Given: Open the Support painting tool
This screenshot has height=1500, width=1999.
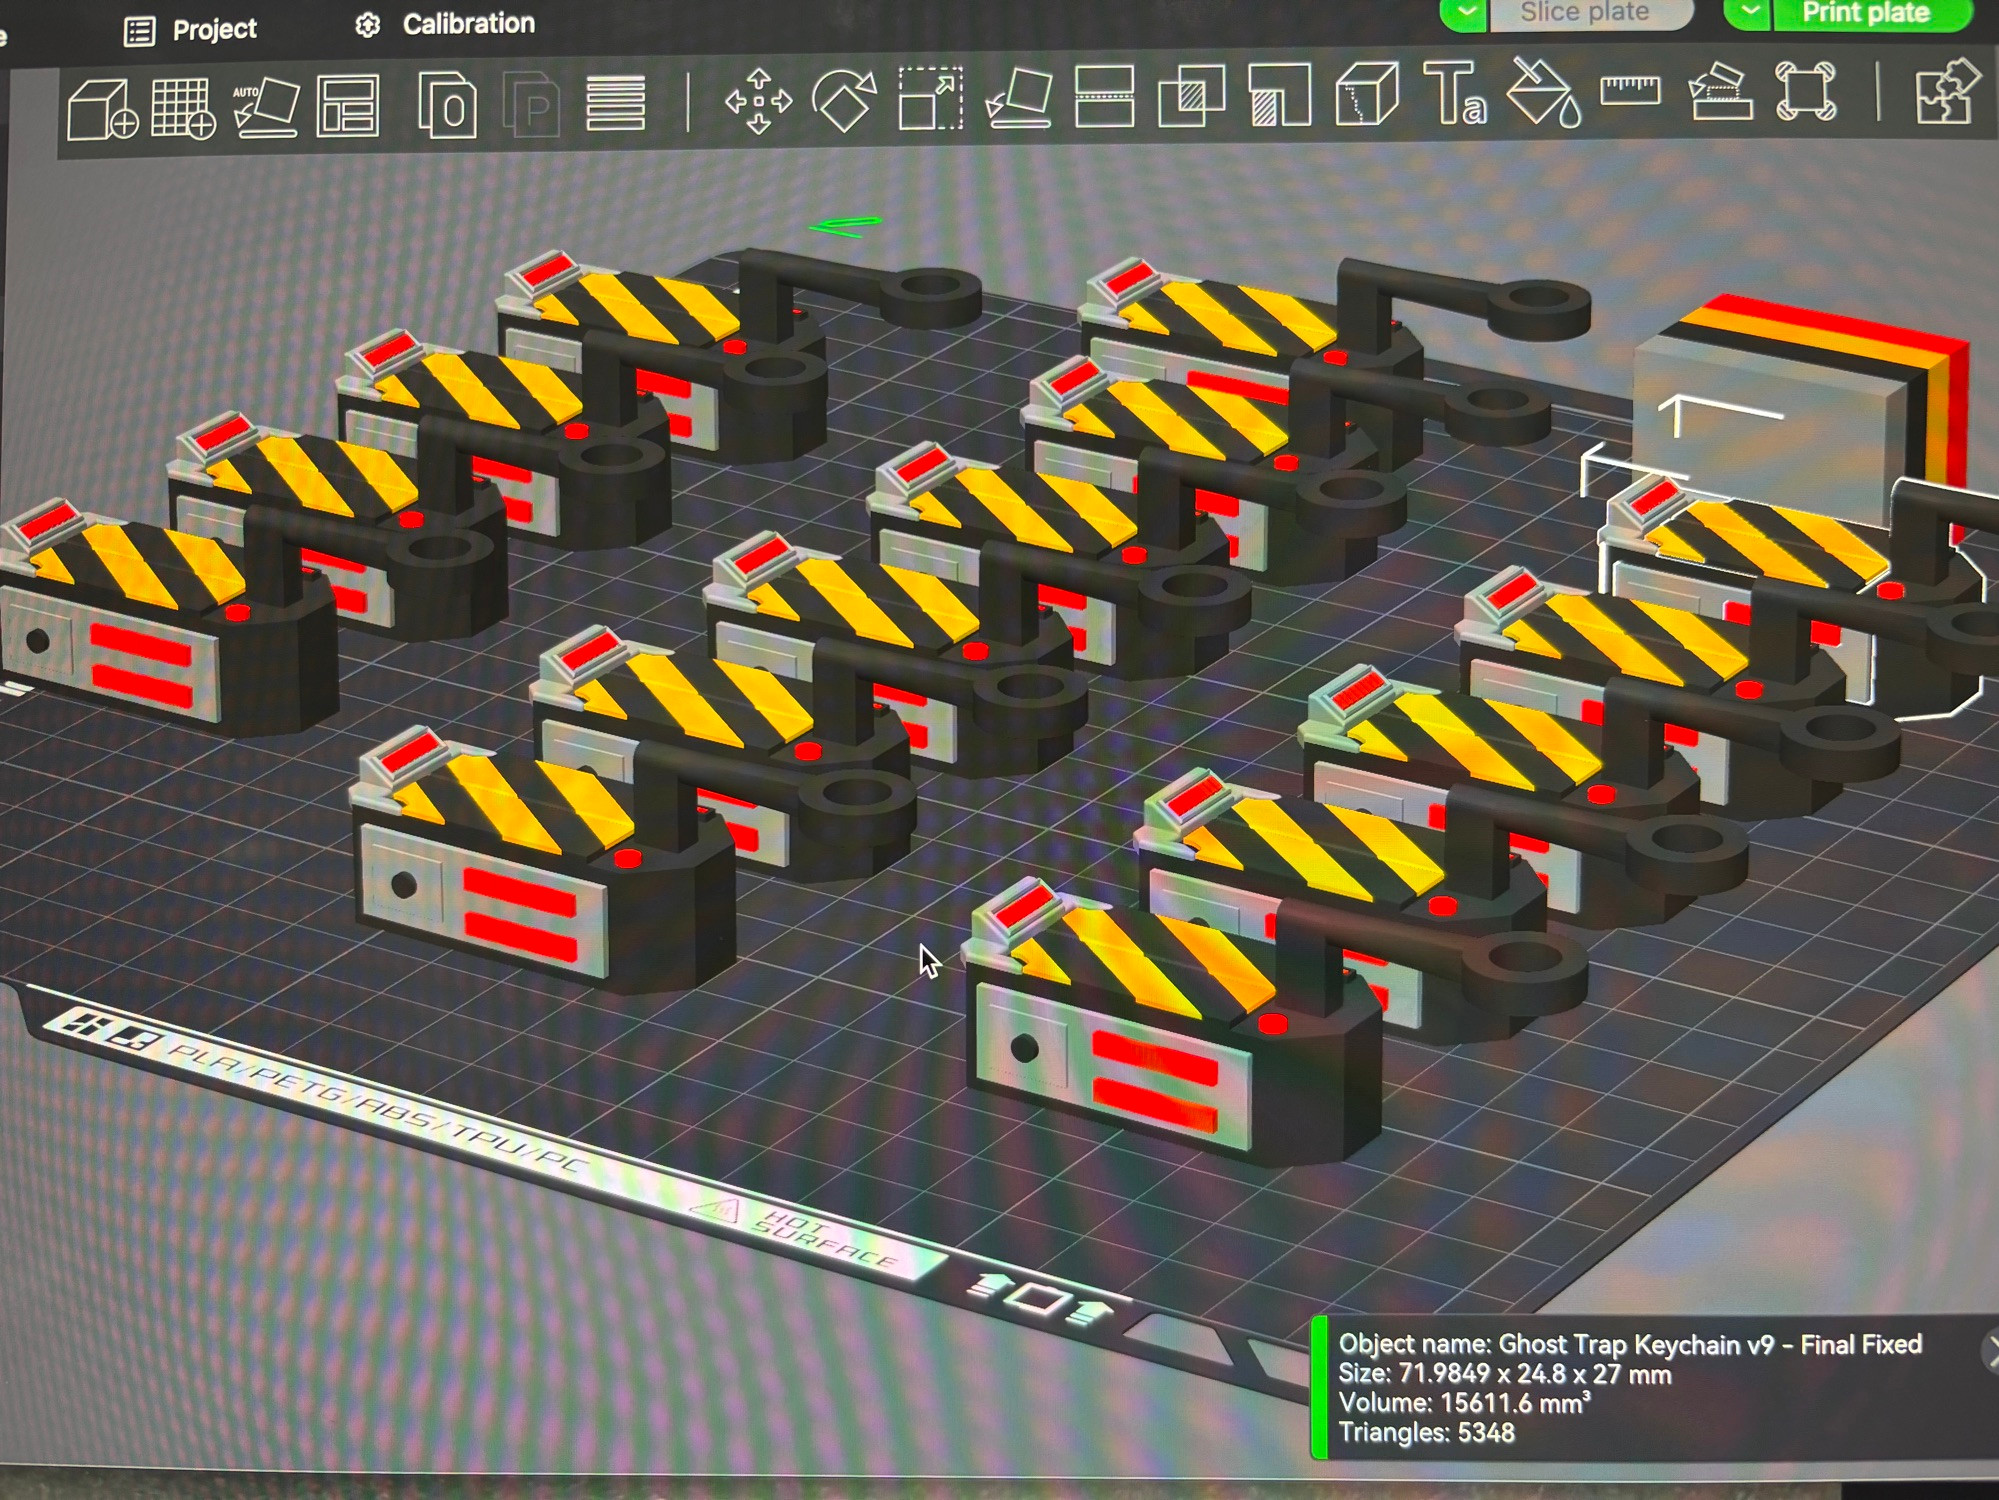Looking at the screenshot, I should [1279, 95].
